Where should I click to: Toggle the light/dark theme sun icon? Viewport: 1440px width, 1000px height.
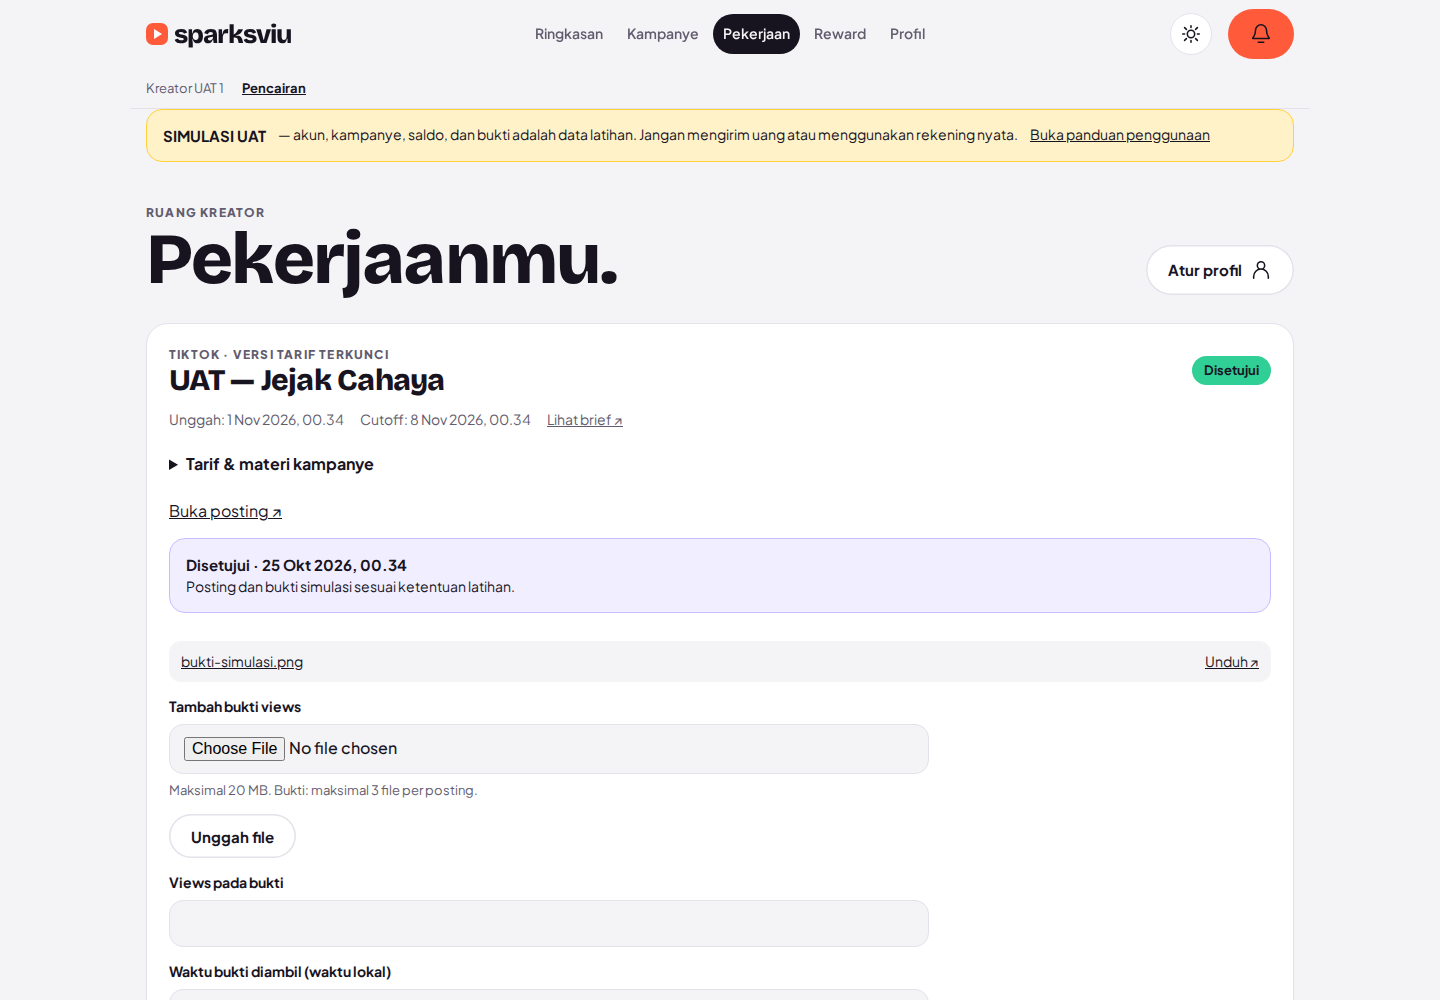pyautogui.click(x=1191, y=34)
